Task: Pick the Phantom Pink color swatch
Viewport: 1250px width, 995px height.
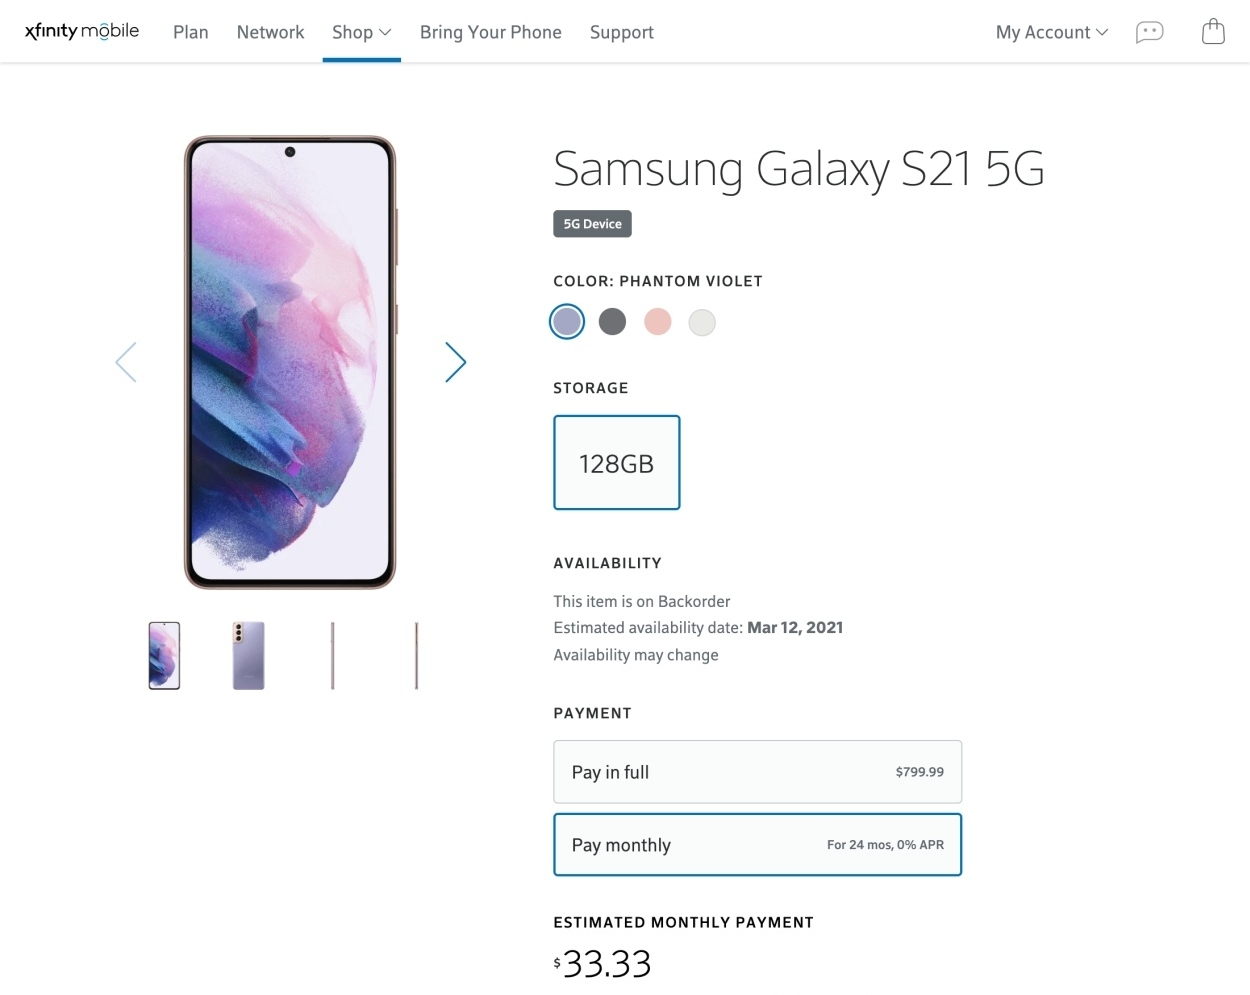Action: [657, 322]
